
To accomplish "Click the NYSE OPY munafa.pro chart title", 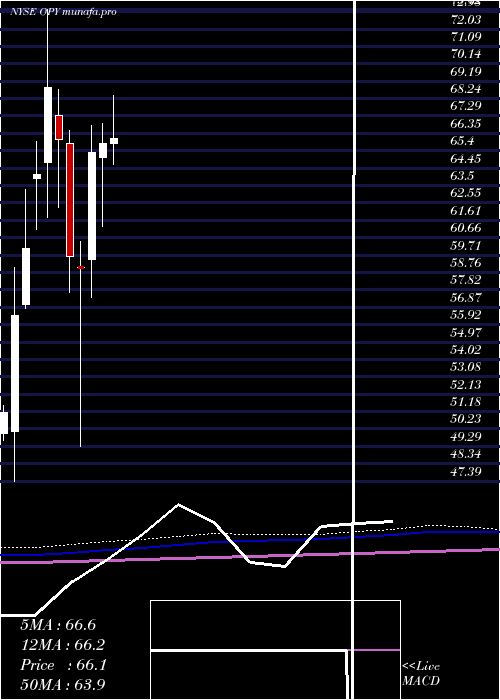I will point(63,11).
